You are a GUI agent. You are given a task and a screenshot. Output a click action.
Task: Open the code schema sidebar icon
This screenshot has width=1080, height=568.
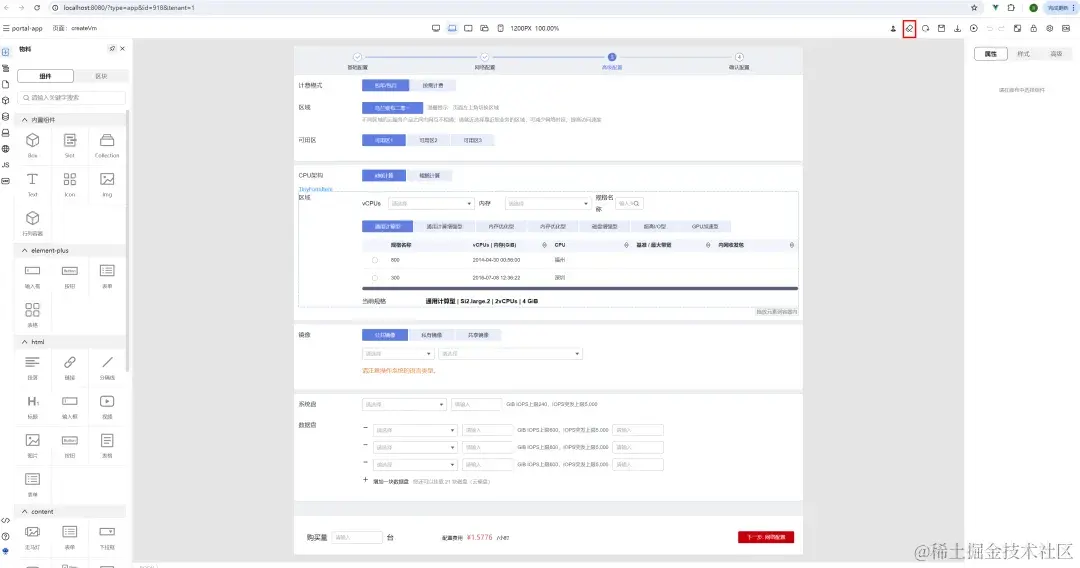(x=6, y=520)
